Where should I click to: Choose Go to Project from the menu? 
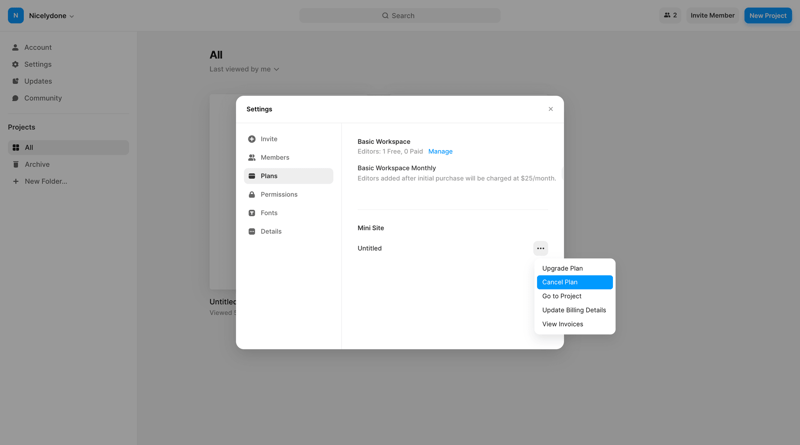[574, 296]
